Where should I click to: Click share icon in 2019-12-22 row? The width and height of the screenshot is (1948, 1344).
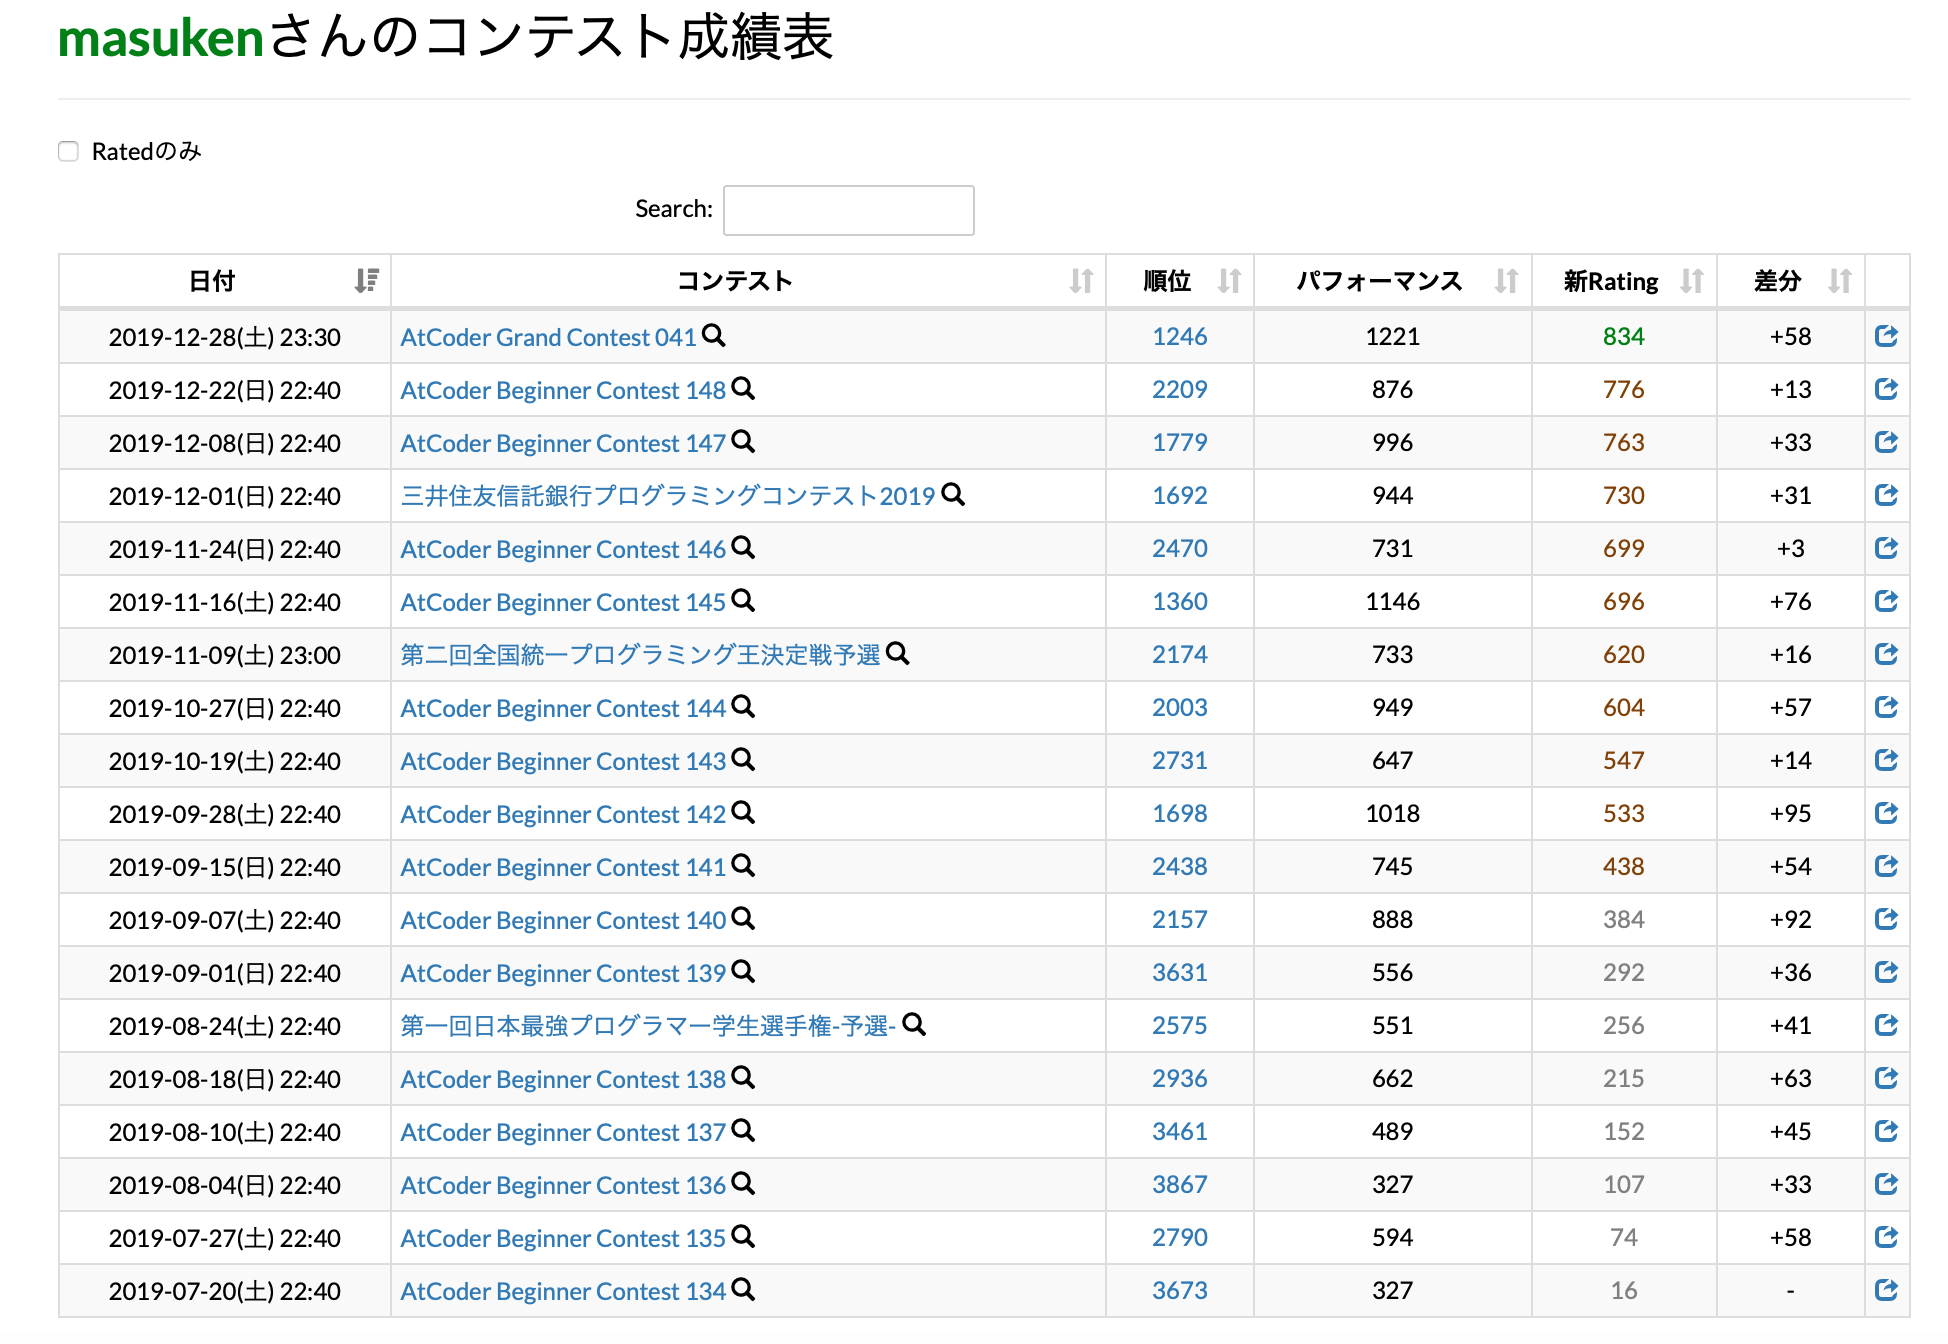tap(1887, 389)
